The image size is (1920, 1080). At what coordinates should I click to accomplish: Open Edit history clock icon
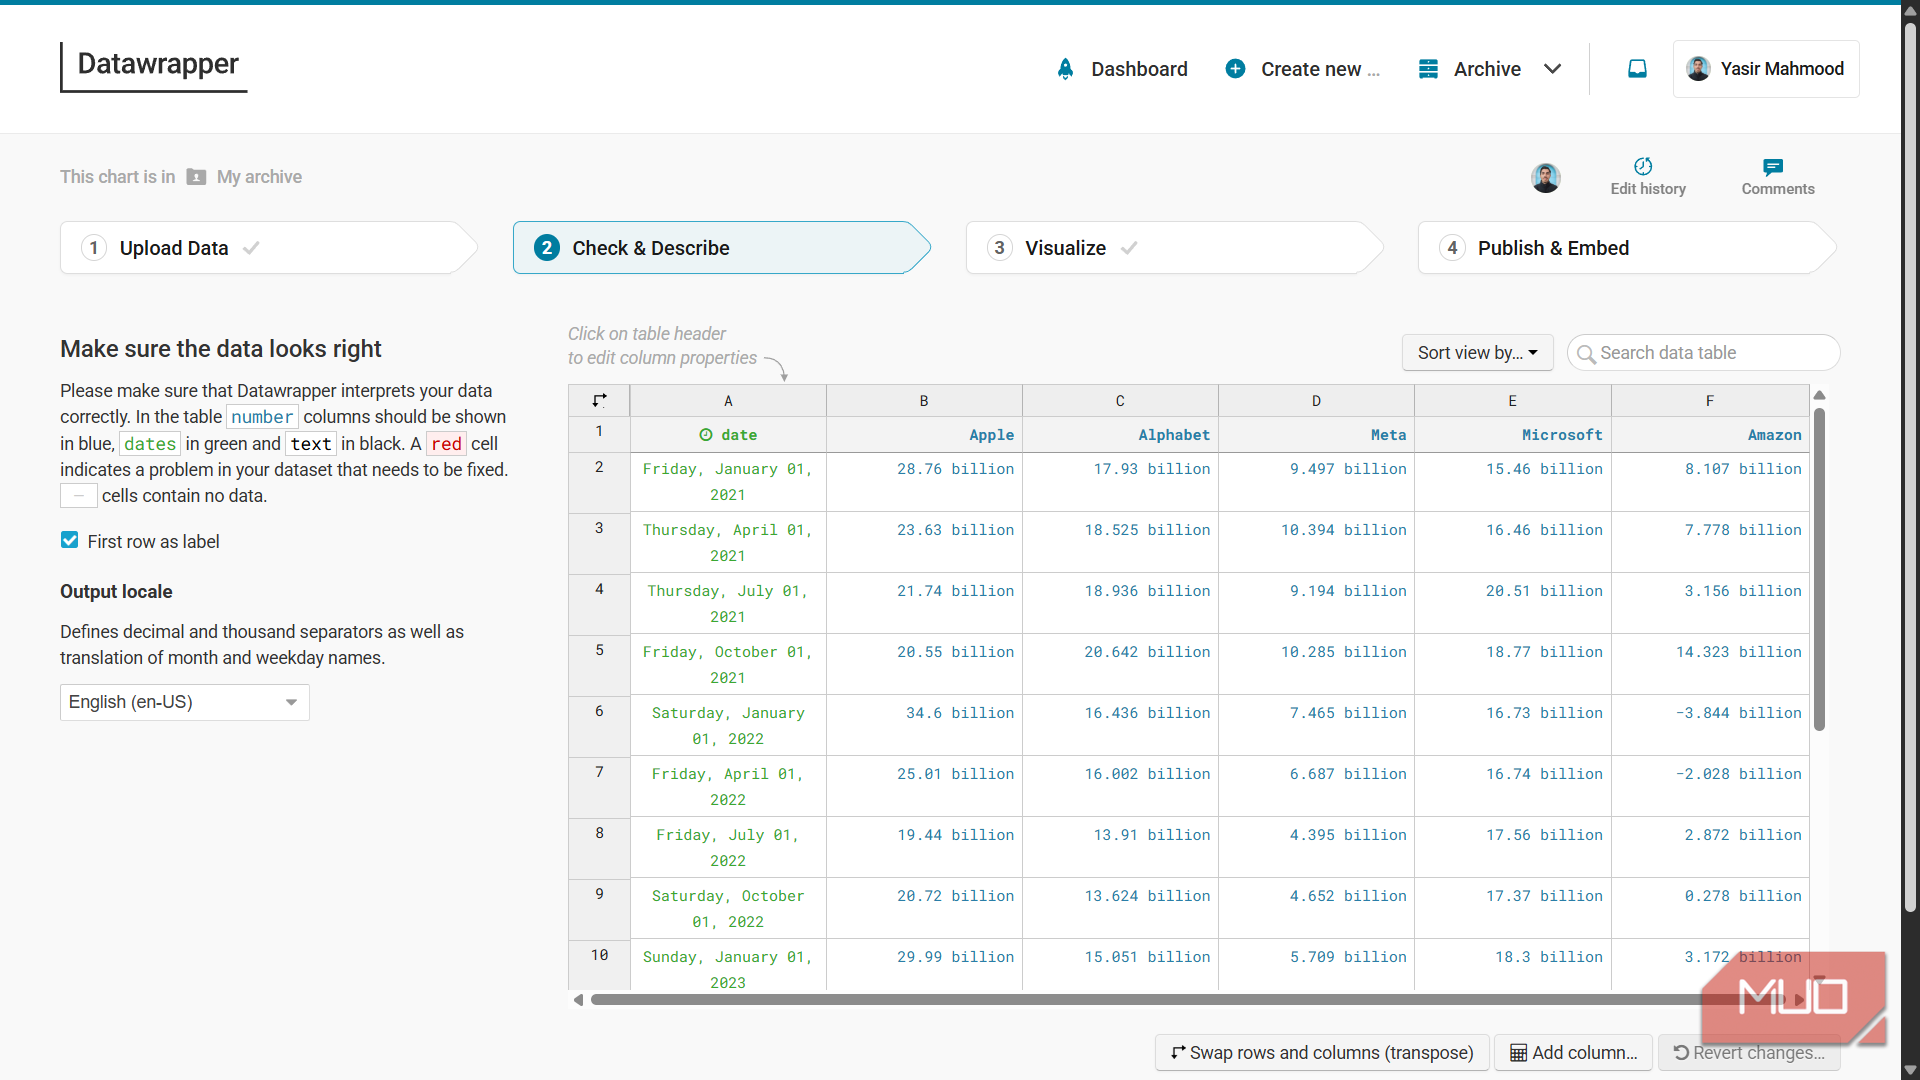click(x=1643, y=166)
